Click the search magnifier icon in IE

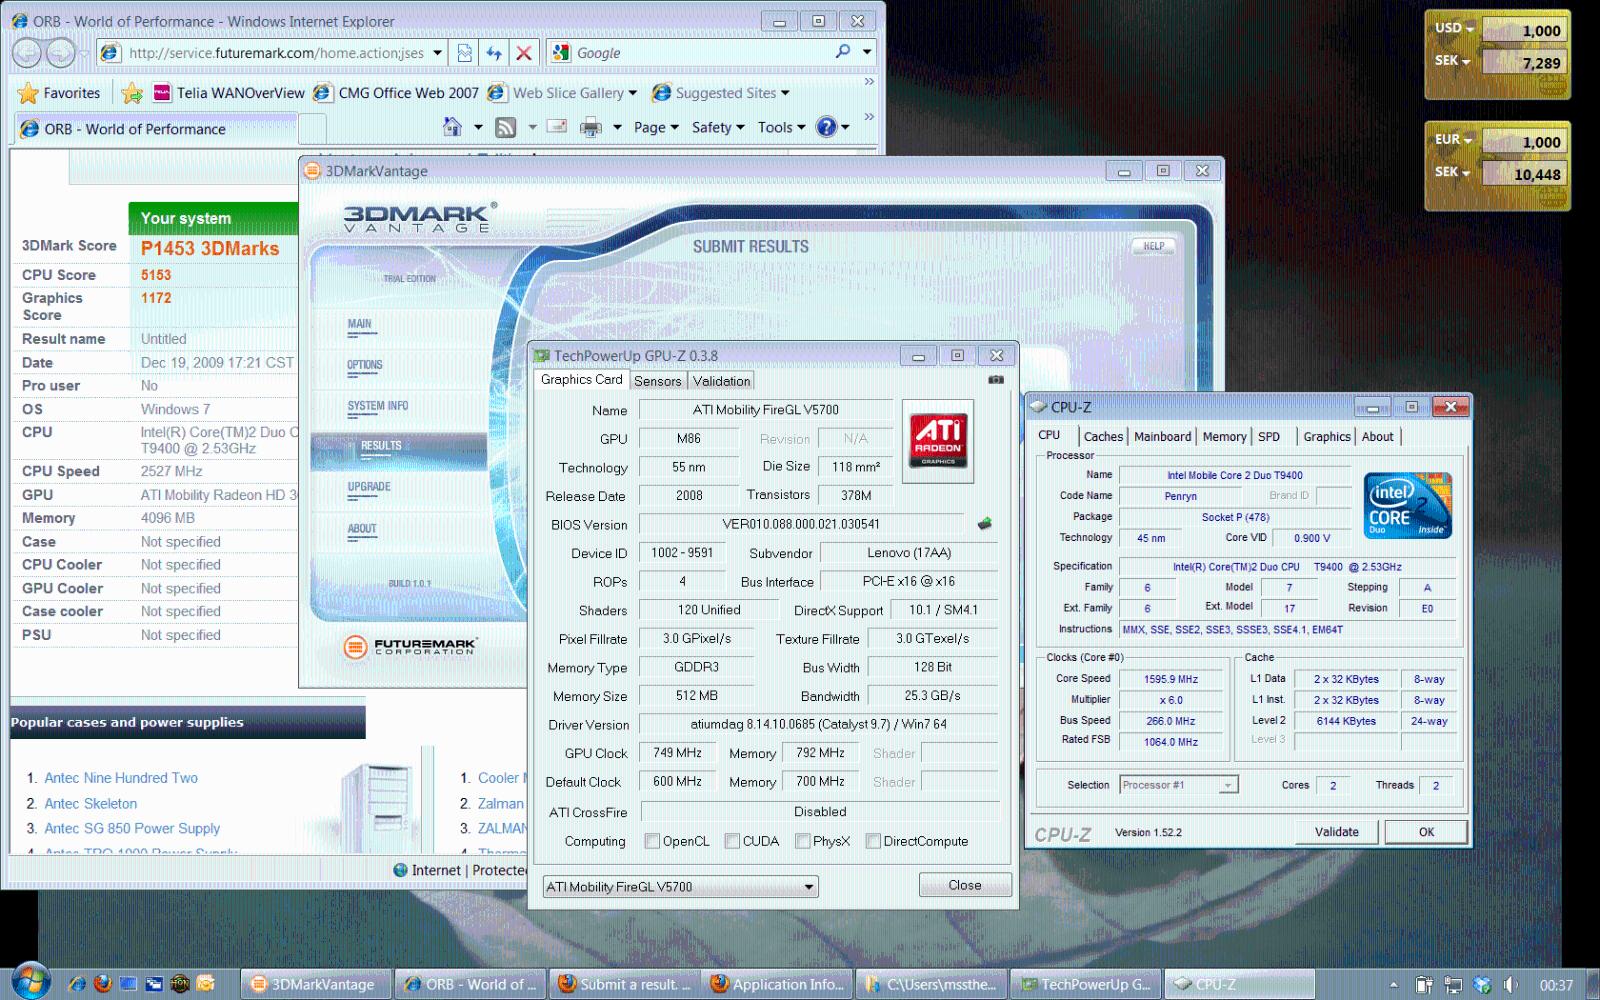(843, 52)
